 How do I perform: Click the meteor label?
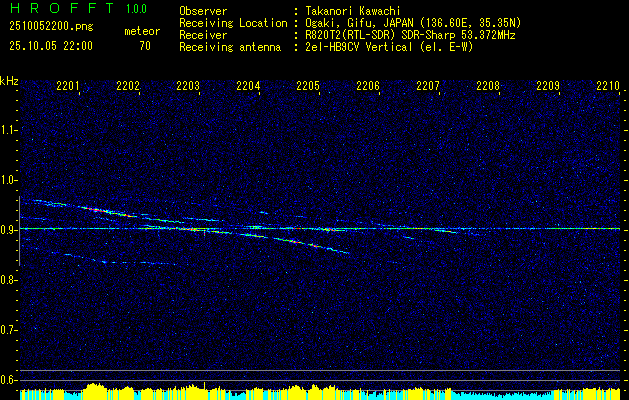[142, 31]
